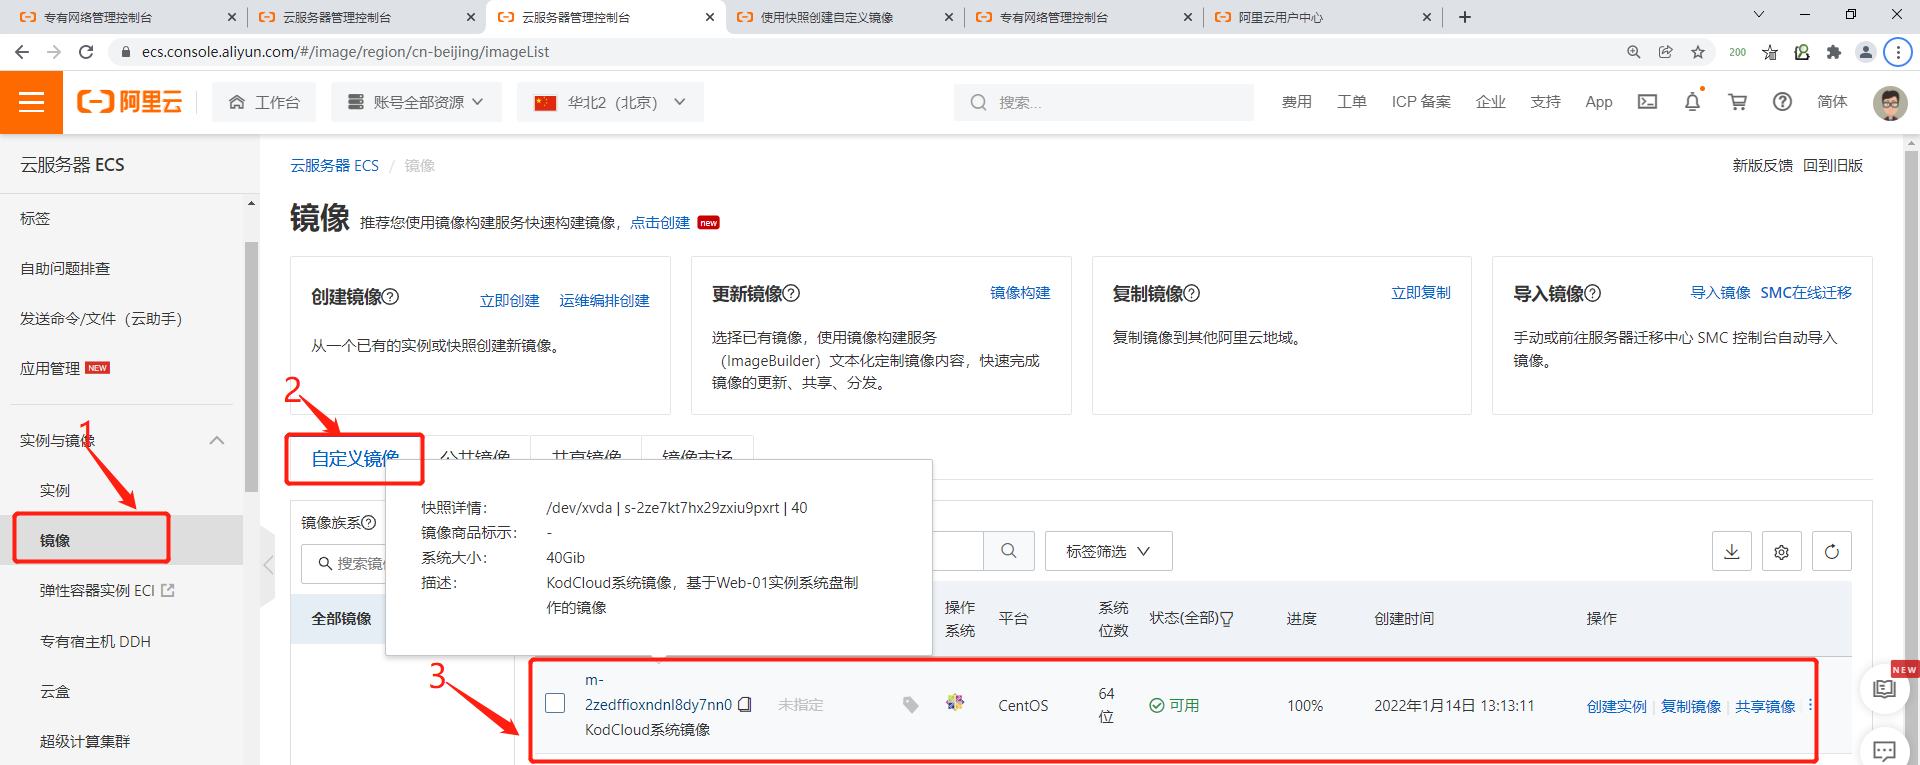Click help icon next to 更新镜像
Screen dimensions: 1920x765
[791, 293]
